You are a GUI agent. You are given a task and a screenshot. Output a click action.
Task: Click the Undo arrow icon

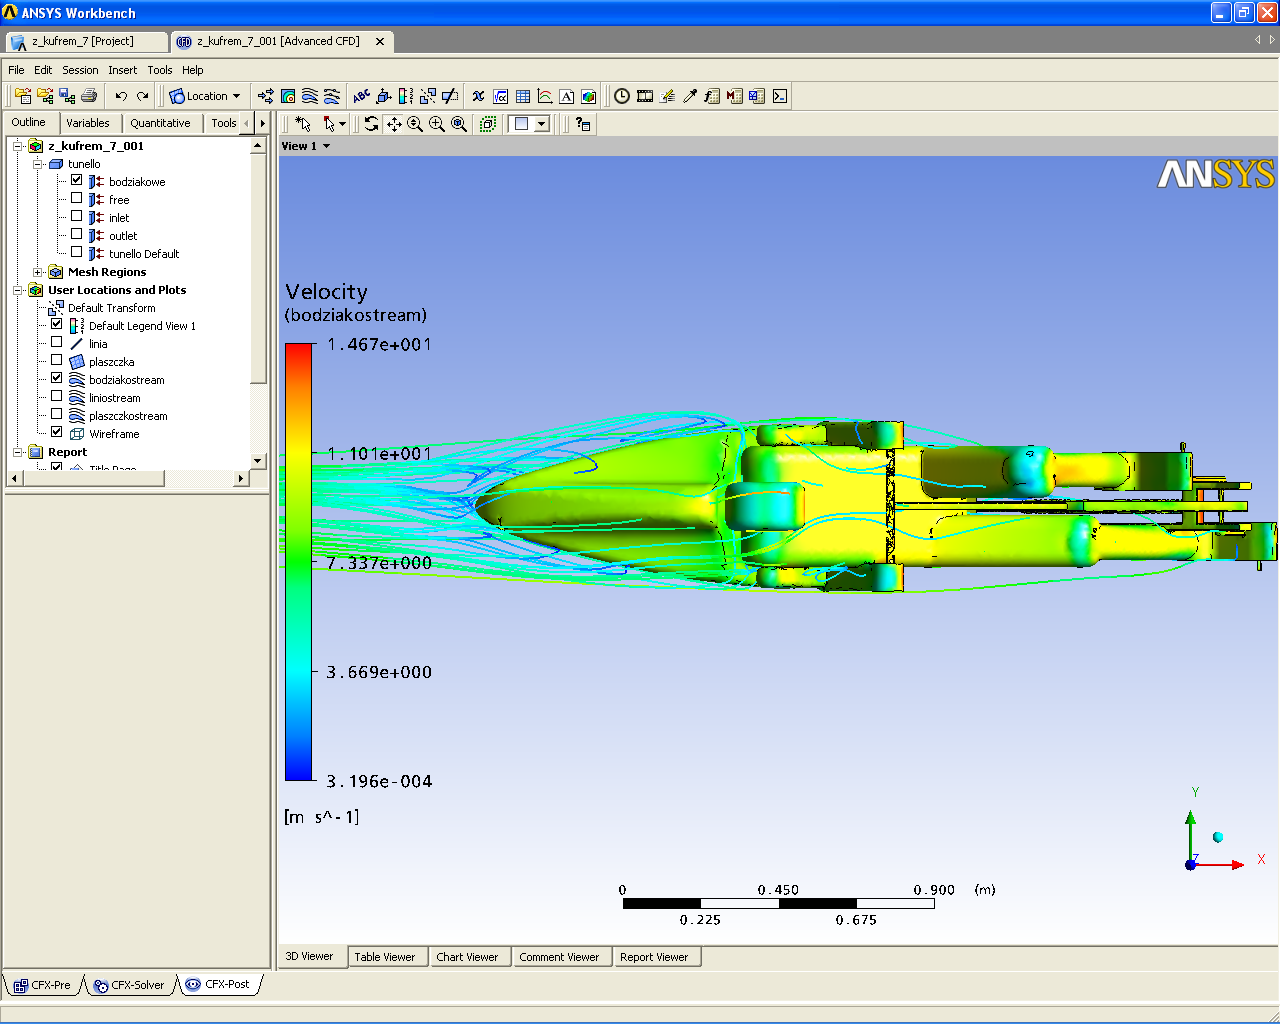(x=121, y=96)
